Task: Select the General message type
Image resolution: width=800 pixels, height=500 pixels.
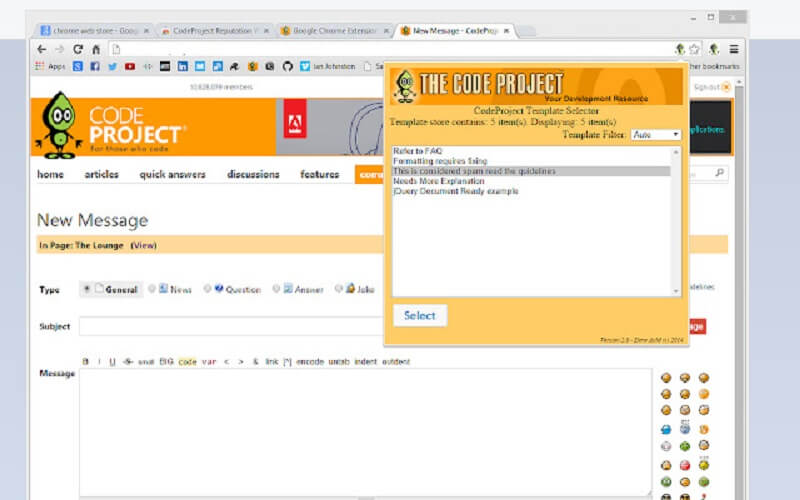Action: click(x=87, y=289)
